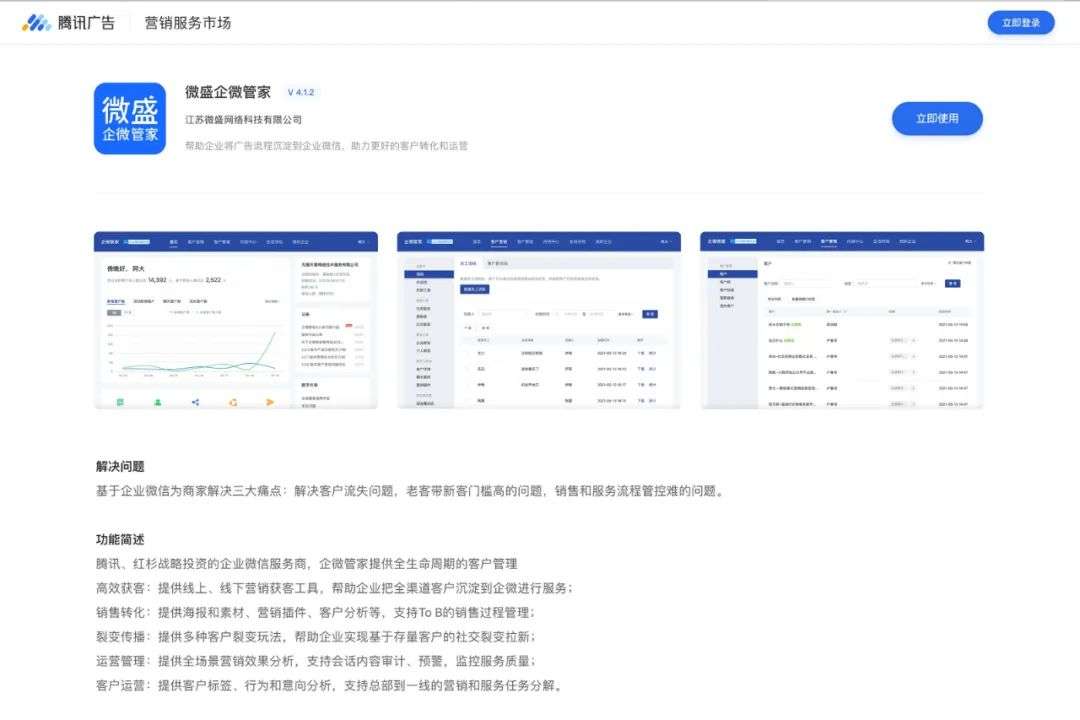Click the Tencent Ads logo icon
Screen dimensions: 1080x720
tap(37, 23)
